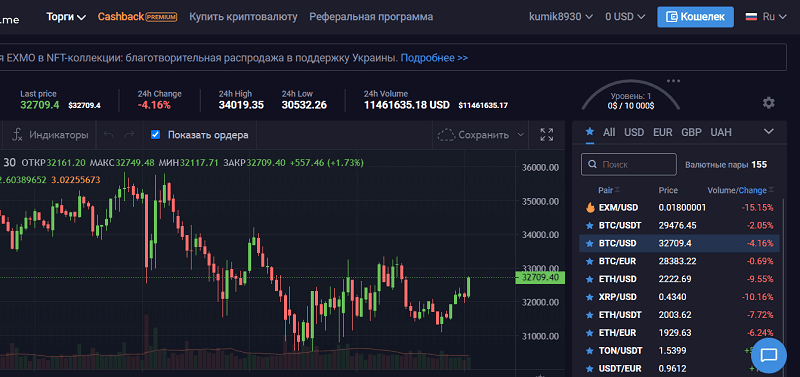
Task: Switch to the GBP pairs tab
Action: tap(691, 132)
